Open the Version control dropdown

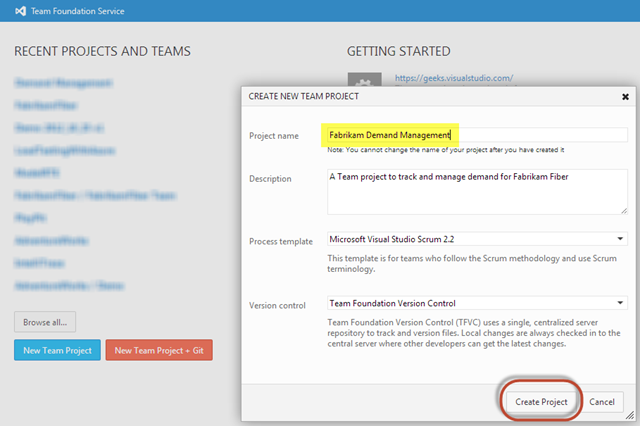pyautogui.click(x=477, y=303)
